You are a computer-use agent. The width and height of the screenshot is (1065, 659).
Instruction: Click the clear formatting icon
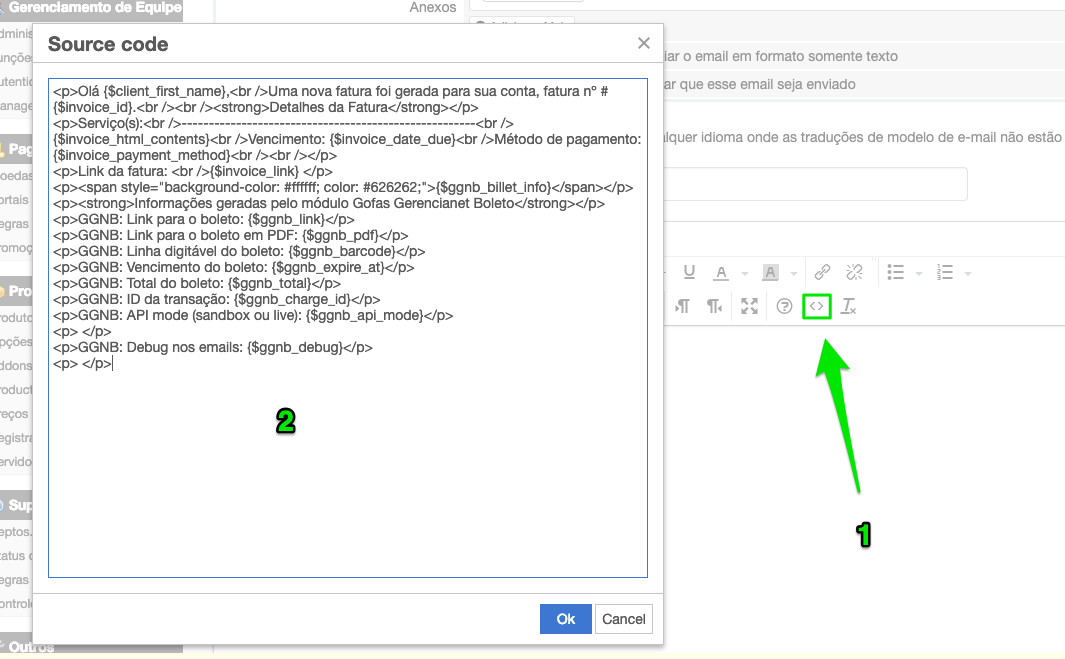click(849, 306)
